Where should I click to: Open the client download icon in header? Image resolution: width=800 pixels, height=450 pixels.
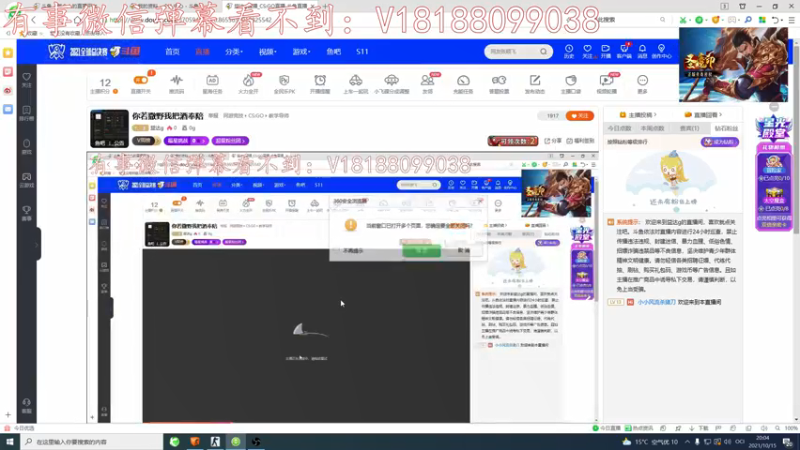click(x=624, y=51)
